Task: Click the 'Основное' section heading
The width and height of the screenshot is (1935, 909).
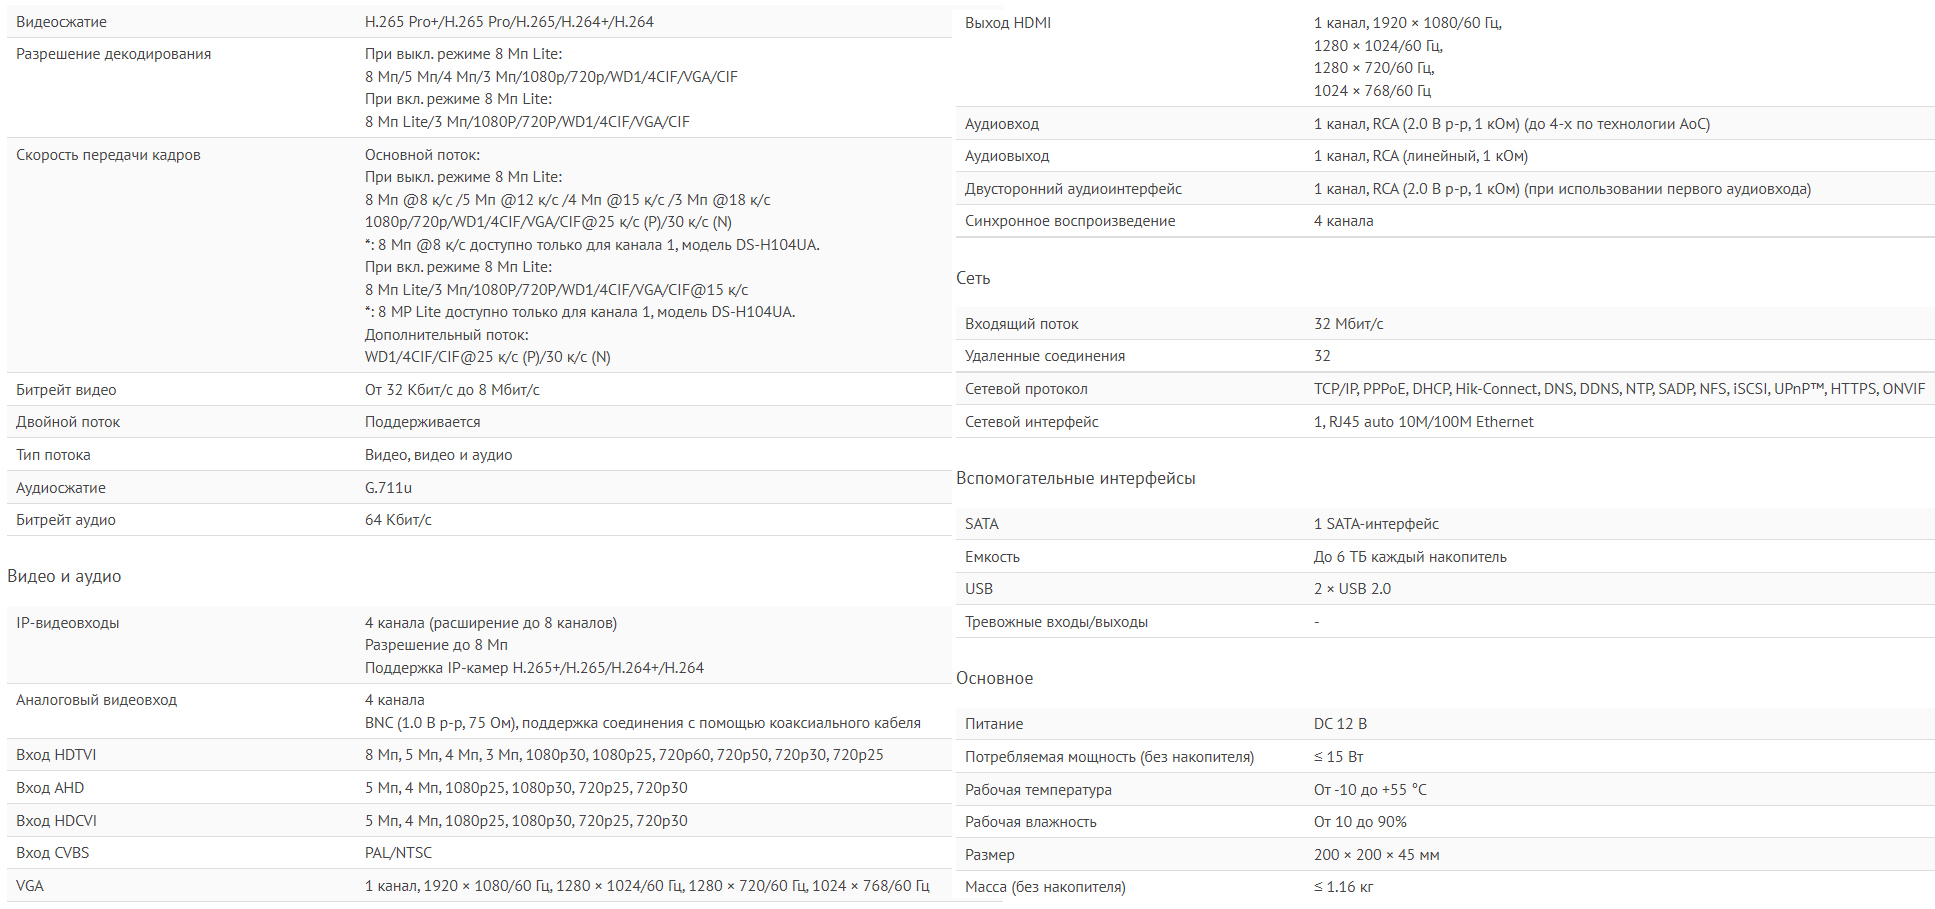Action: click(994, 678)
